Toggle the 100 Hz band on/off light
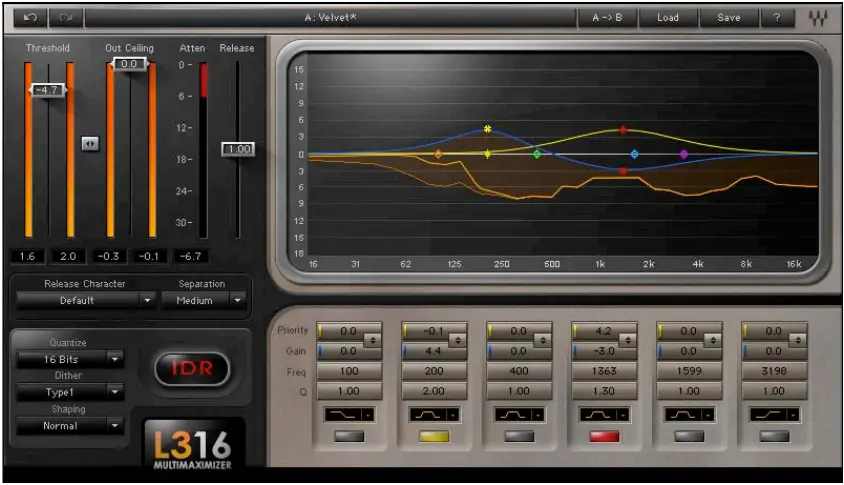This screenshot has width=844, height=485. pos(349,436)
